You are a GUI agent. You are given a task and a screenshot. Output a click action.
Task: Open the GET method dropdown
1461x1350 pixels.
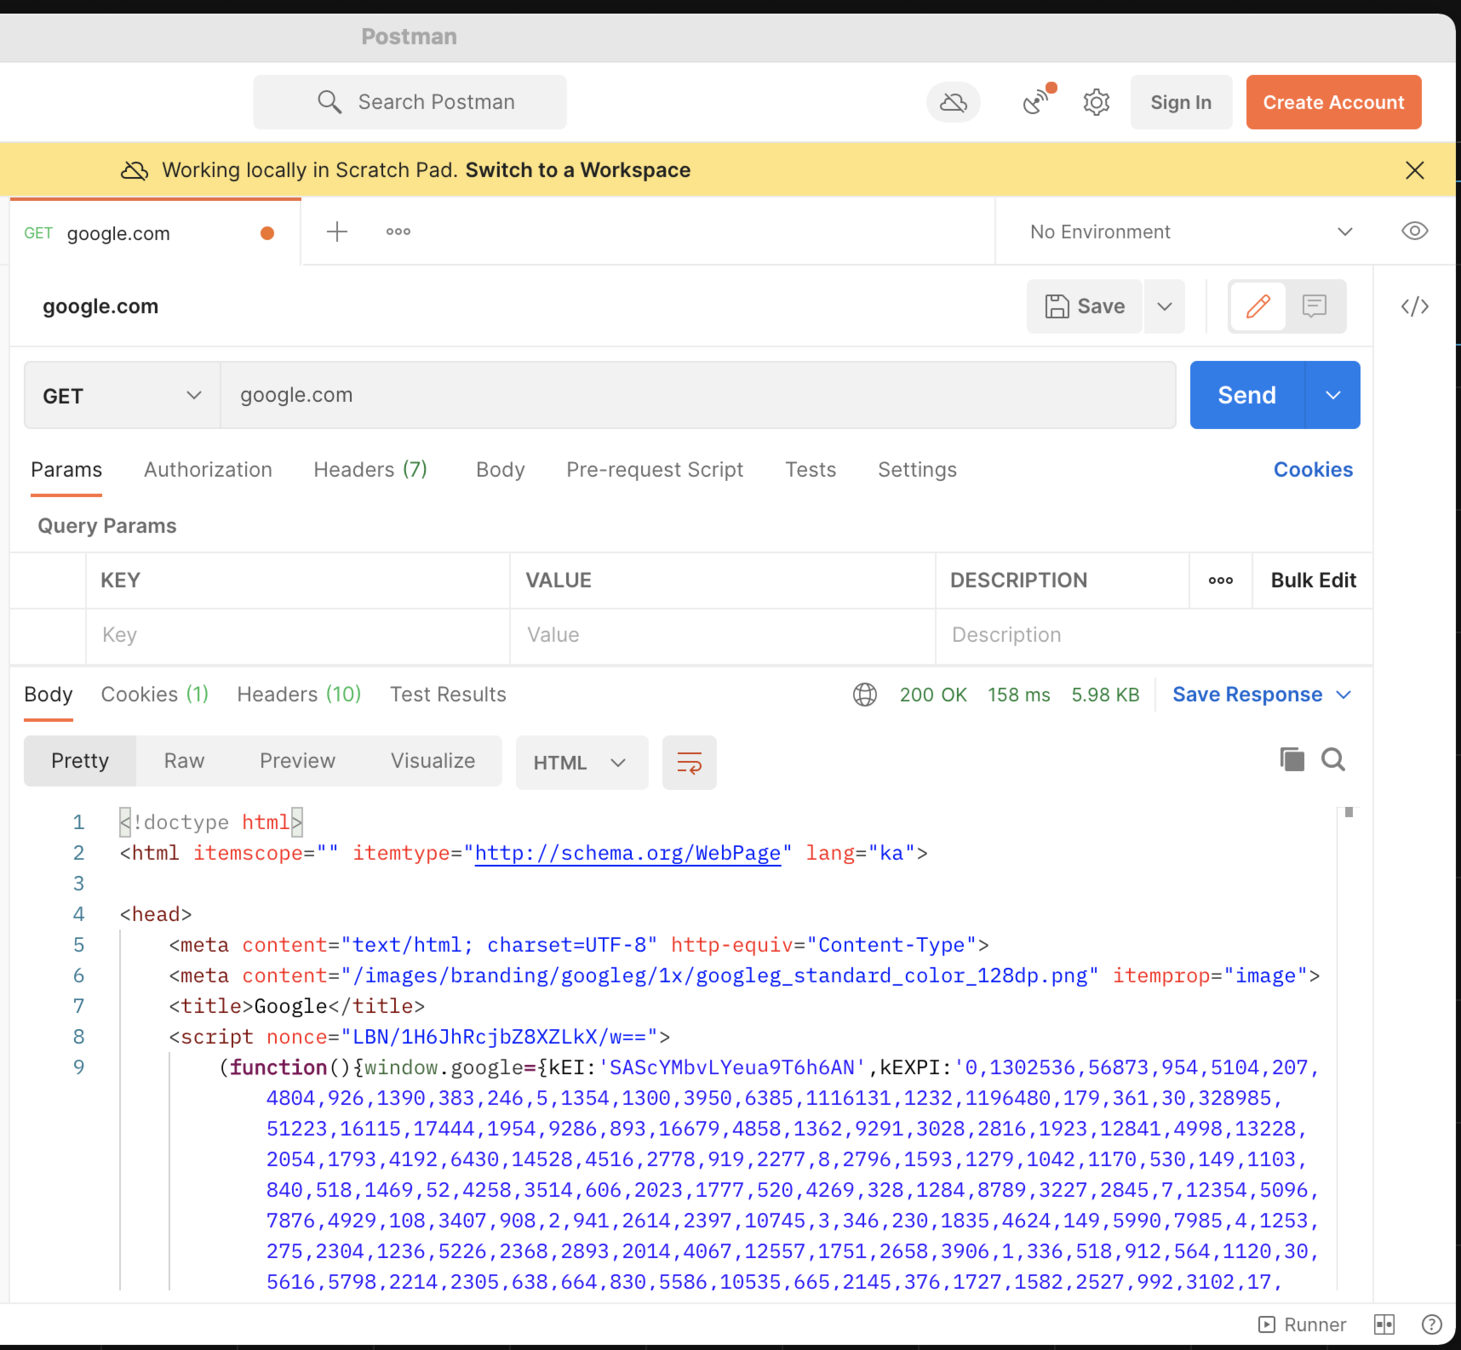[x=122, y=396]
